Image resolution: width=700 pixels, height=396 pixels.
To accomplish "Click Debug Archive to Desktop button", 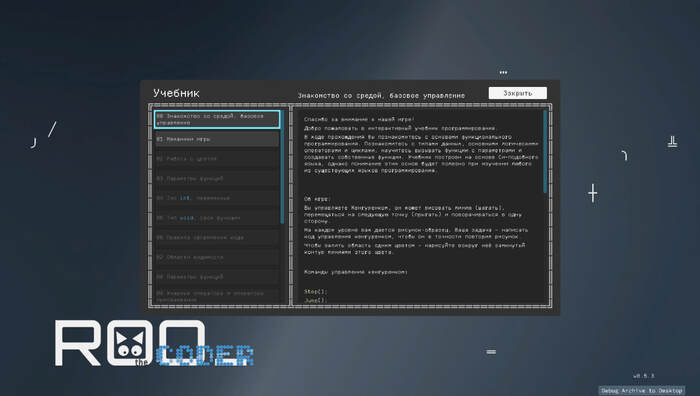I will (x=642, y=391).
